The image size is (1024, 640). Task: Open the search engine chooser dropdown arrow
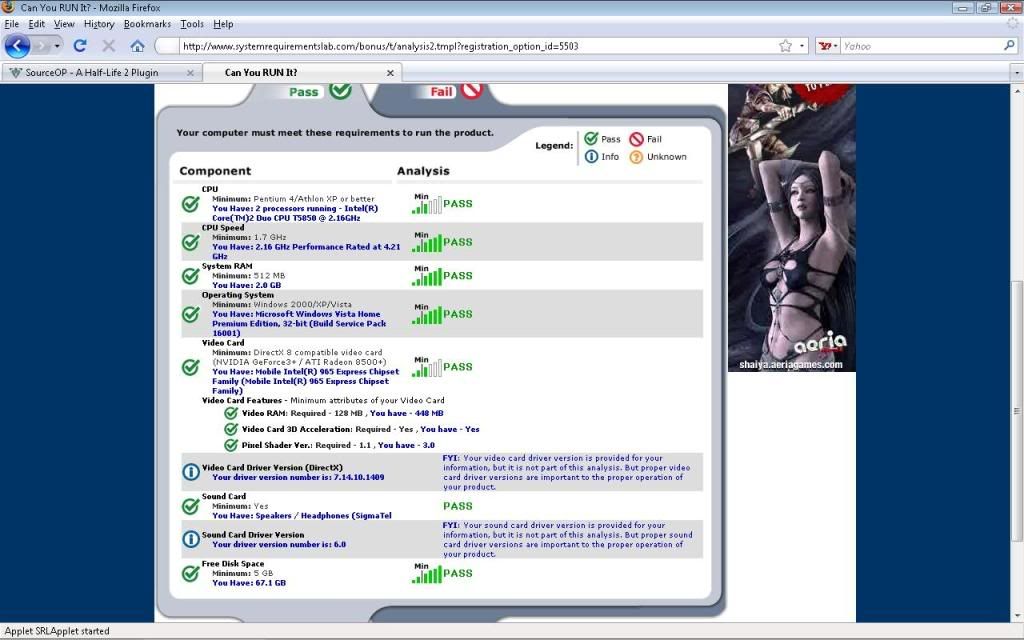pyautogui.click(x=835, y=46)
